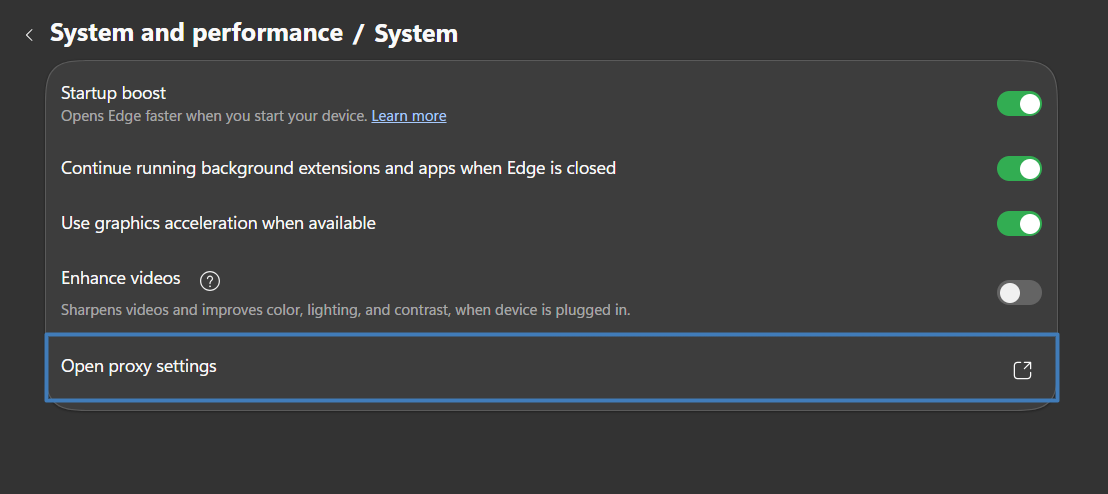This screenshot has width=1108, height=494.
Task: Click the Enhance videos label text
Action: [120, 278]
